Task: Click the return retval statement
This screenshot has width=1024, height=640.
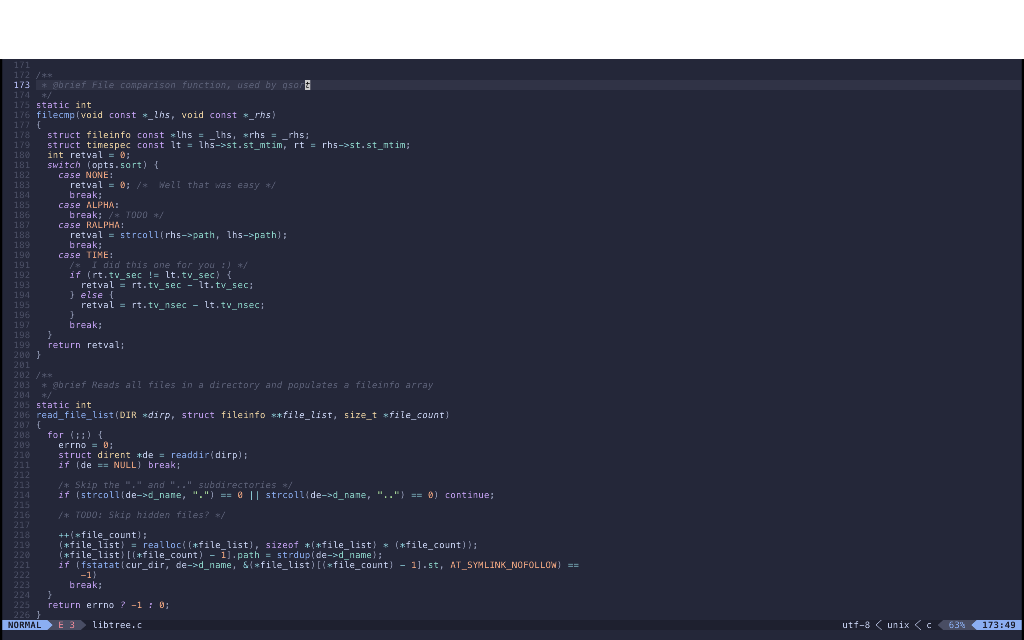Action: 85,345
